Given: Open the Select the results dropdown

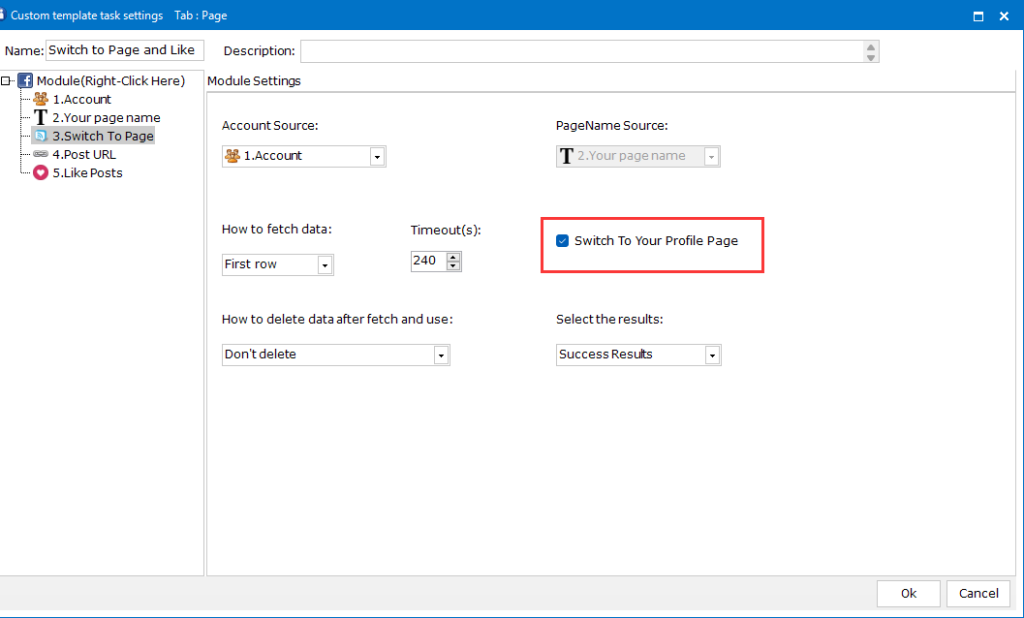Looking at the screenshot, I should [x=712, y=355].
